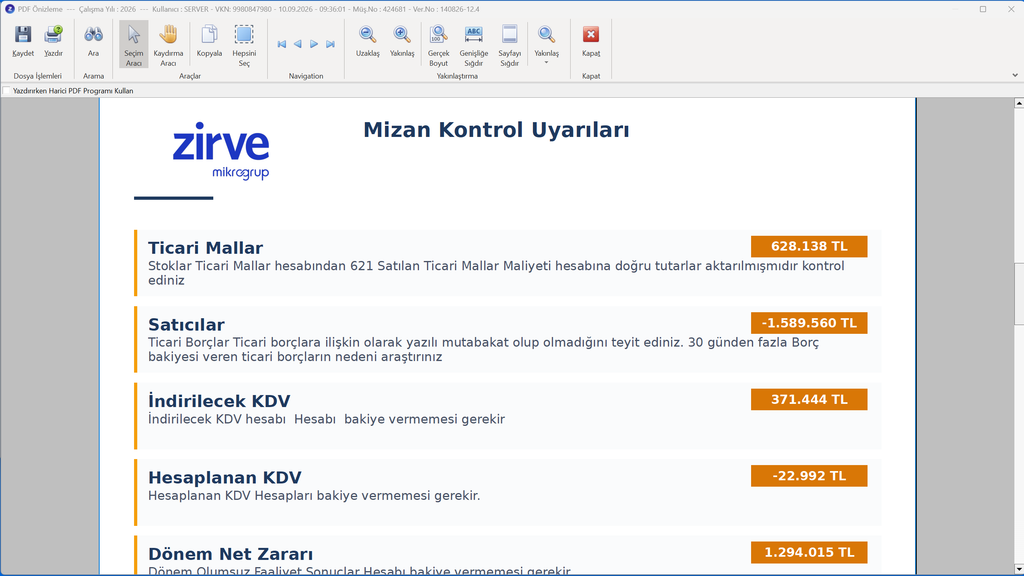The height and width of the screenshot is (576, 1024).
Task: Click the Ticari Mallar heading
Action: (205, 248)
